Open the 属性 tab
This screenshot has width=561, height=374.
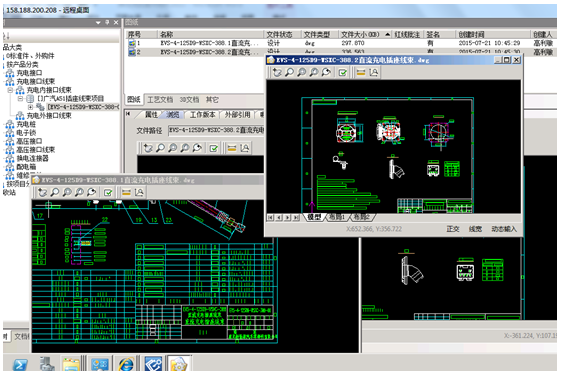151,115
